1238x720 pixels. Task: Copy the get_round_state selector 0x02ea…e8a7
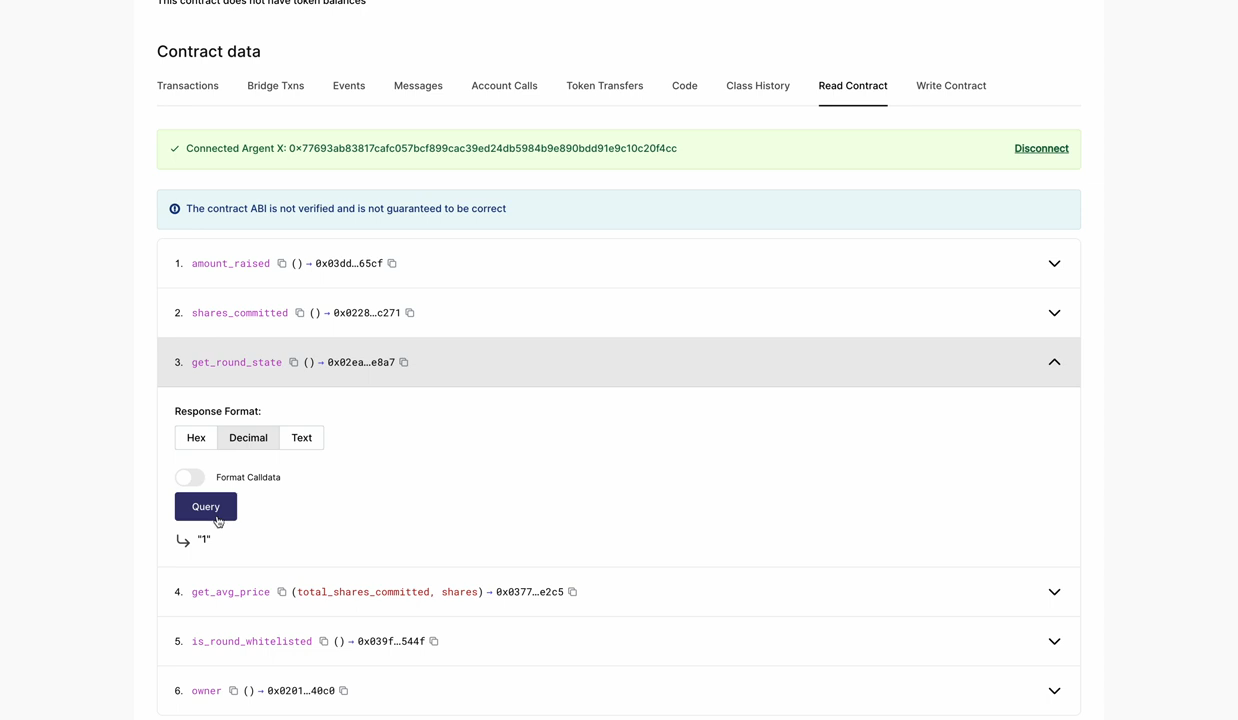click(x=404, y=362)
